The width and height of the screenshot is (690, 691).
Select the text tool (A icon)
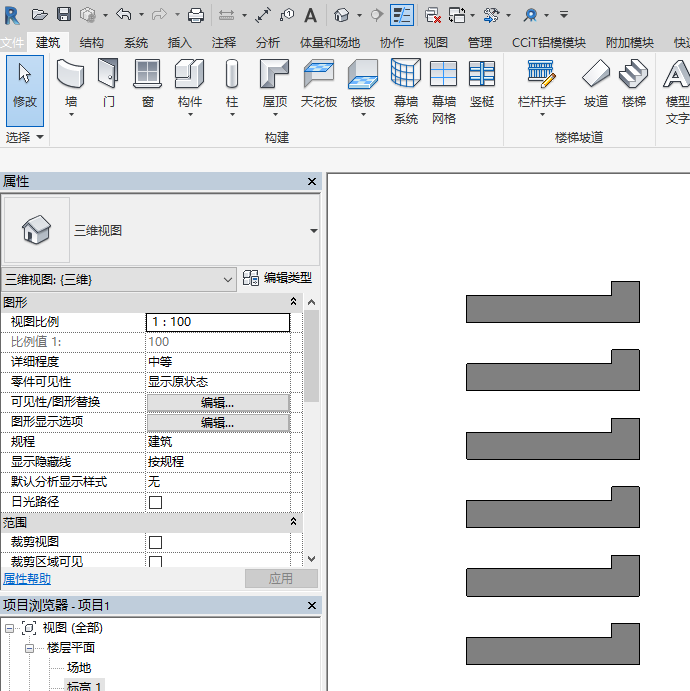coord(311,15)
